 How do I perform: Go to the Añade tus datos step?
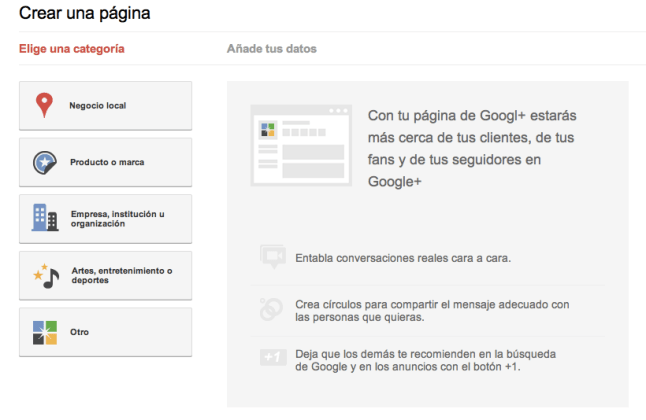[272, 49]
